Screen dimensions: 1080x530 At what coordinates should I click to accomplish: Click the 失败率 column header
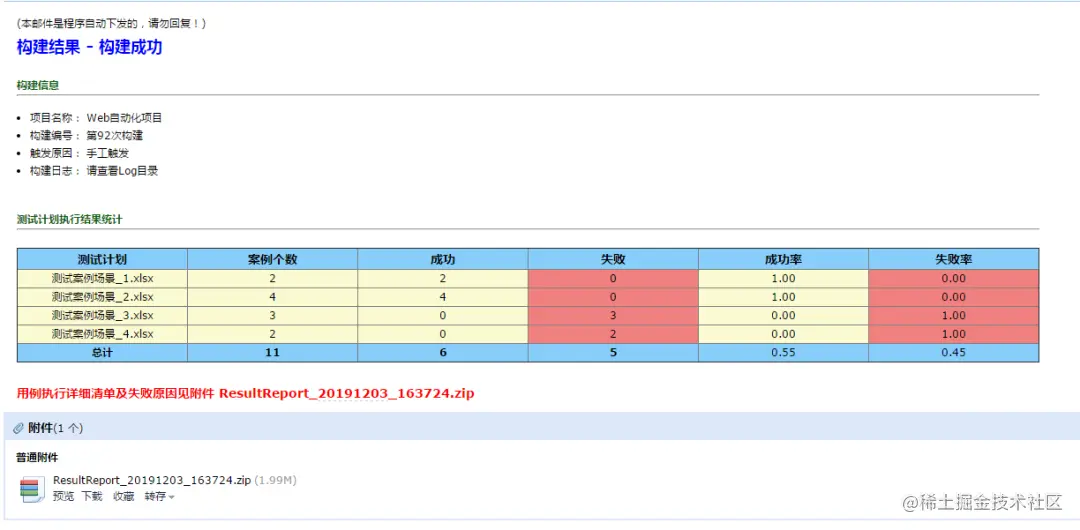(x=953, y=259)
